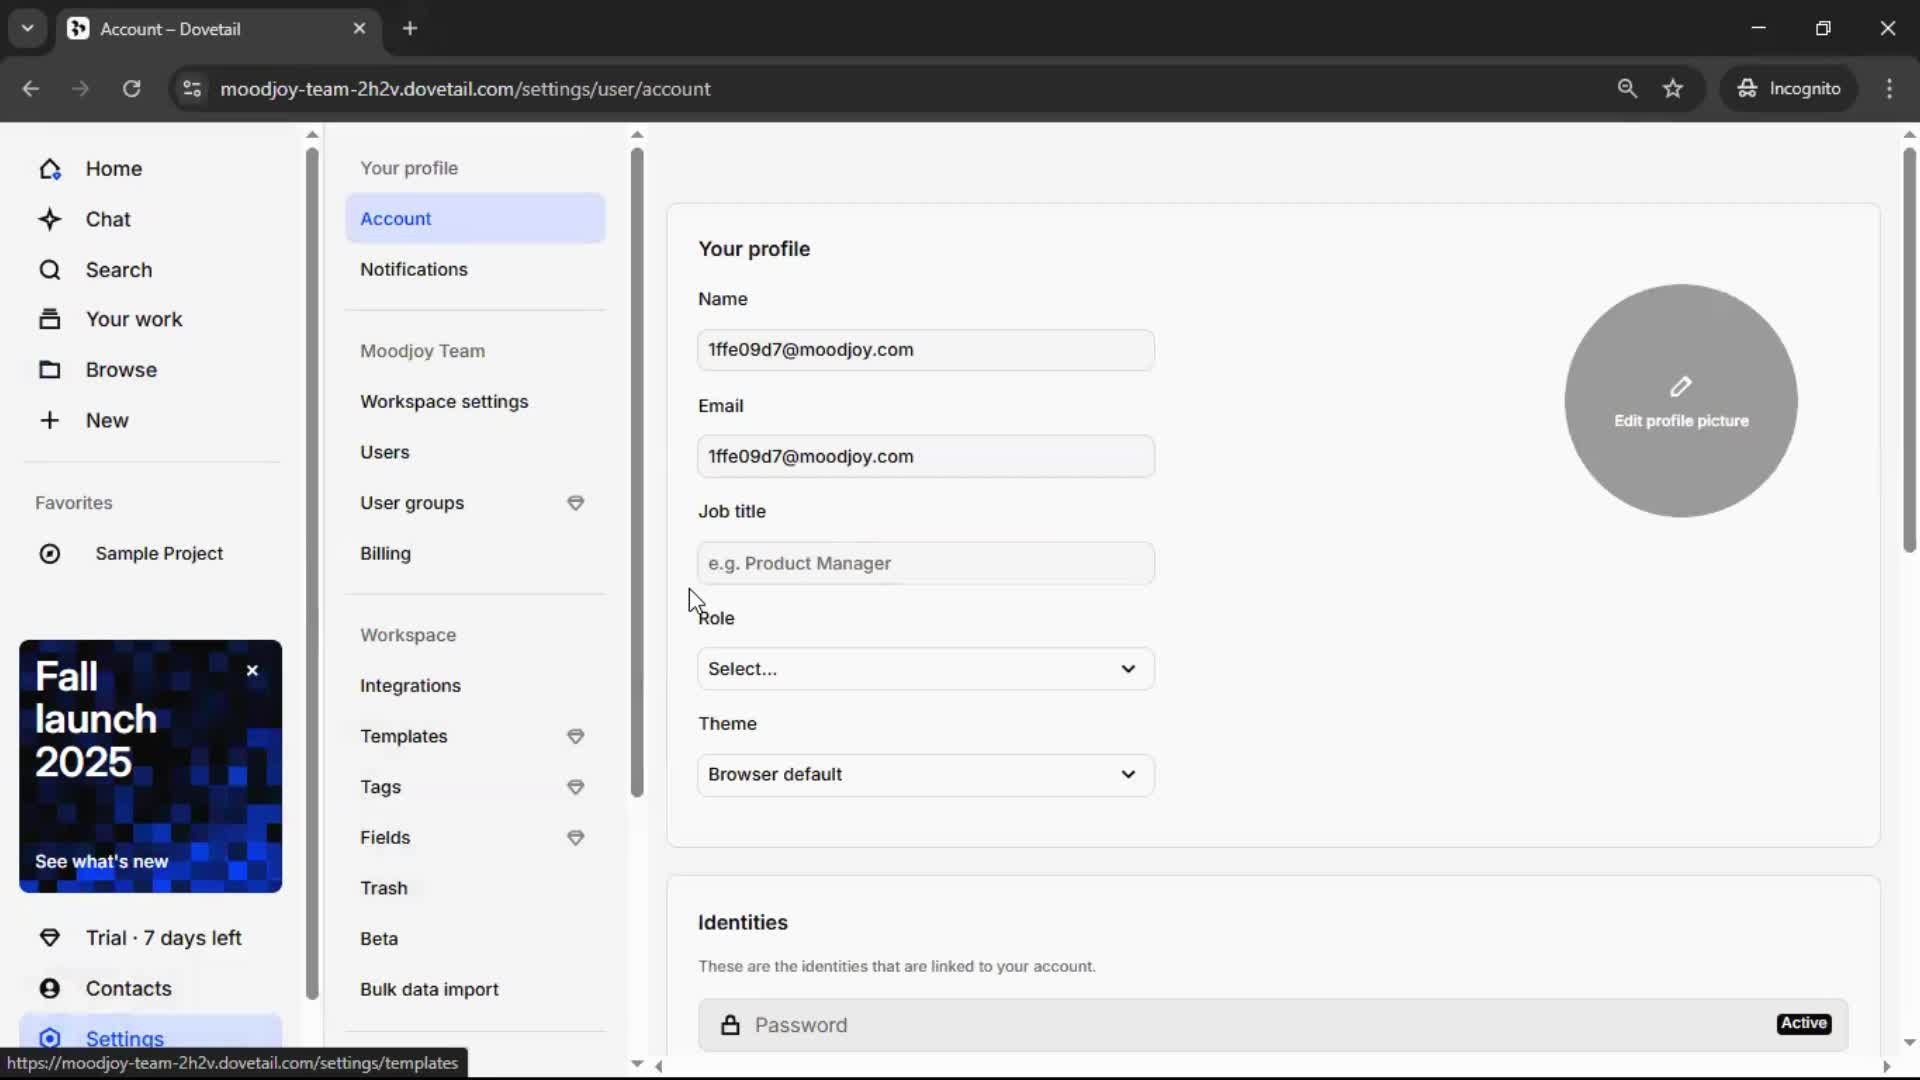Open Your work inbox icon
This screenshot has height=1080, width=1920.
click(50, 319)
